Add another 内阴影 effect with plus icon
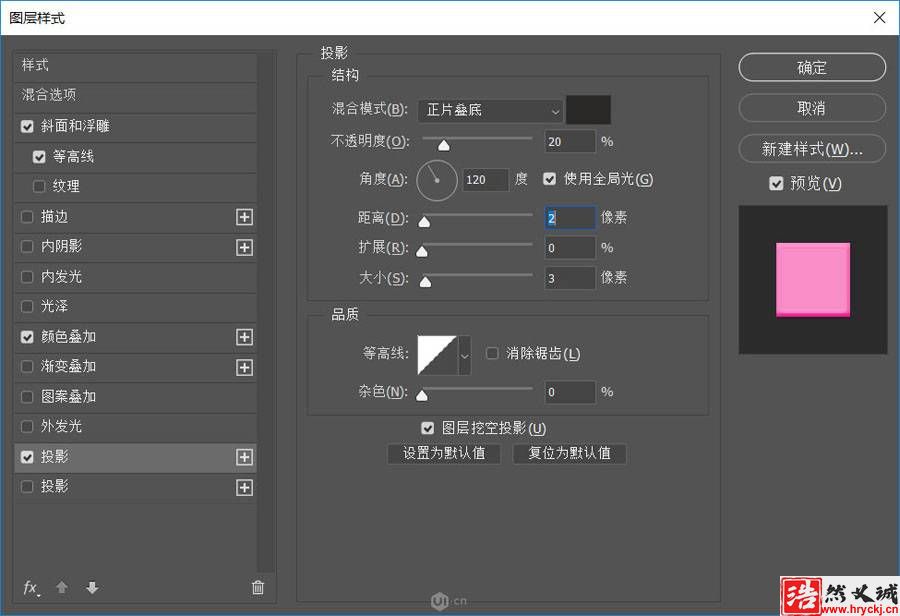 245,247
